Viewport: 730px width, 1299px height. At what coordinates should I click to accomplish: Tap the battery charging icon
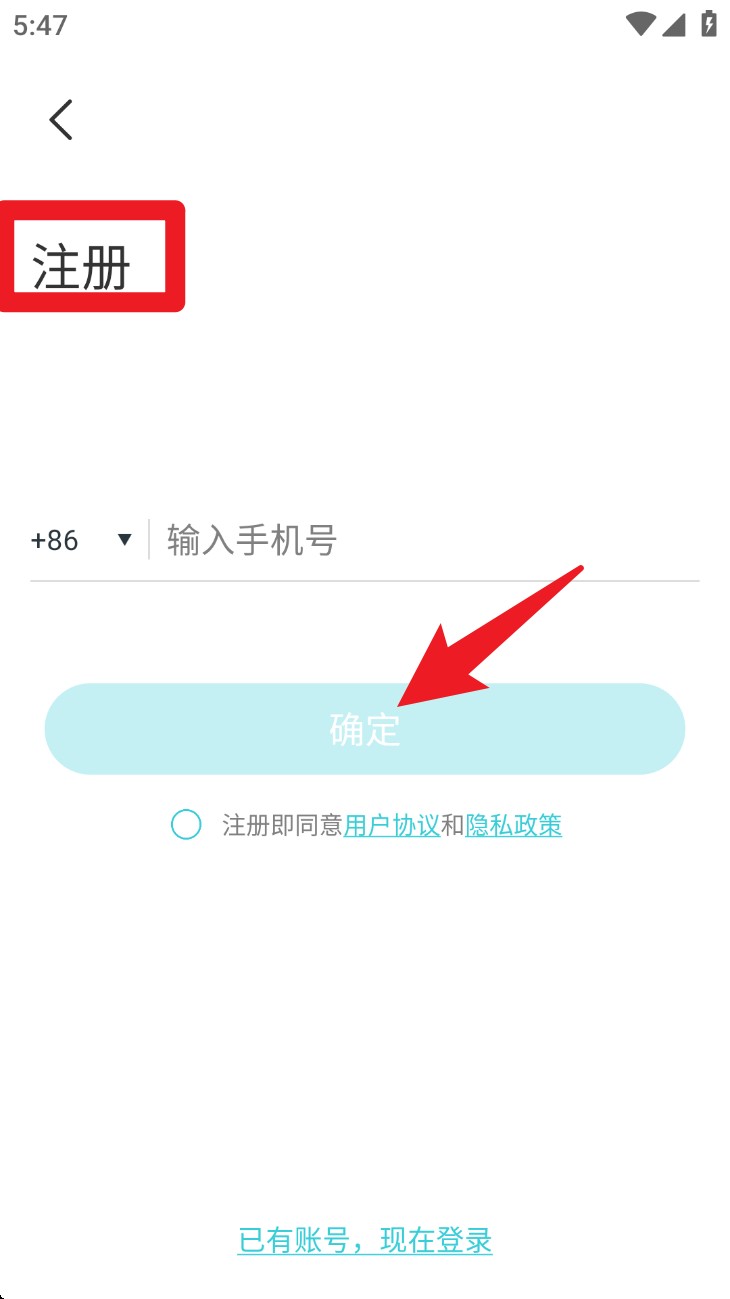pyautogui.click(x=709, y=24)
